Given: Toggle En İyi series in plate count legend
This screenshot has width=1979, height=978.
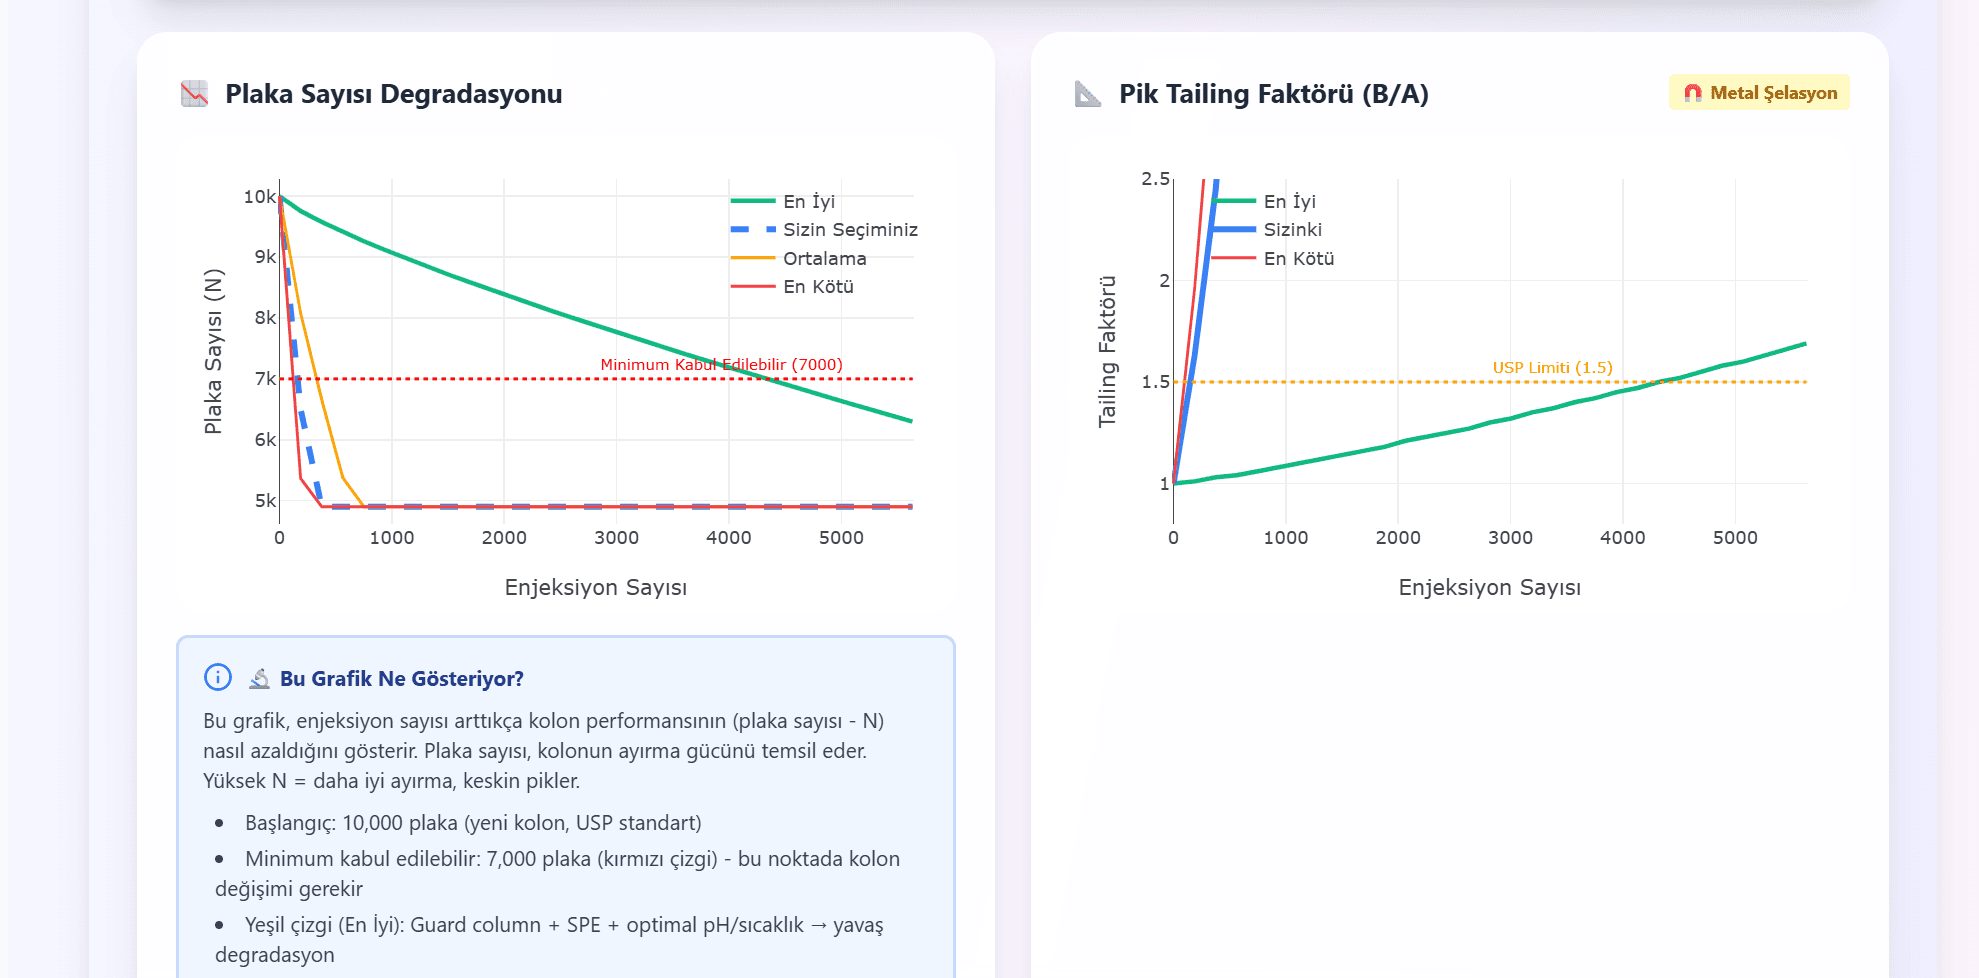Looking at the screenshot, I should 808,202.
